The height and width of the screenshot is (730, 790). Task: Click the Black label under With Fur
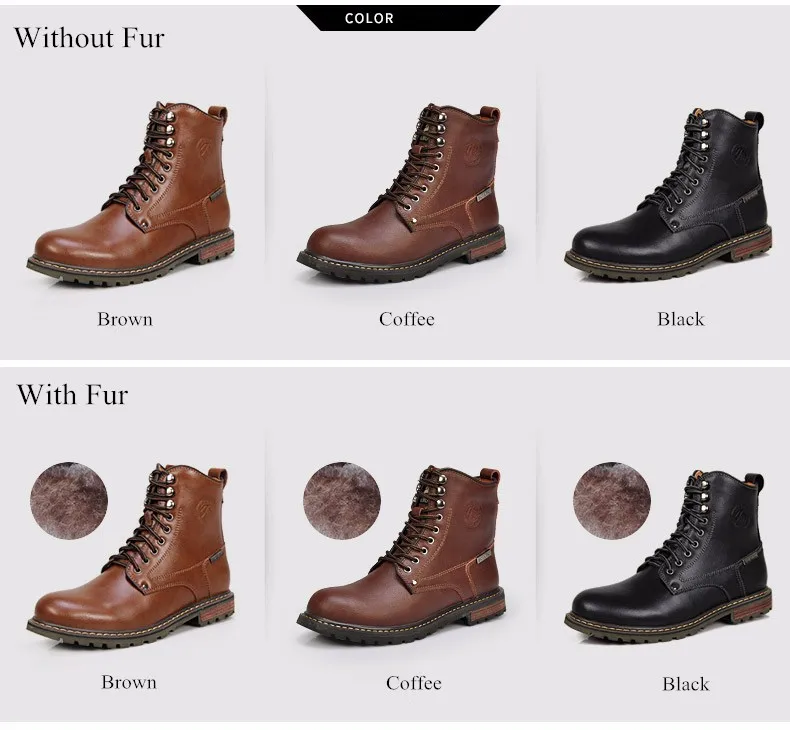(x=686, y=684)
